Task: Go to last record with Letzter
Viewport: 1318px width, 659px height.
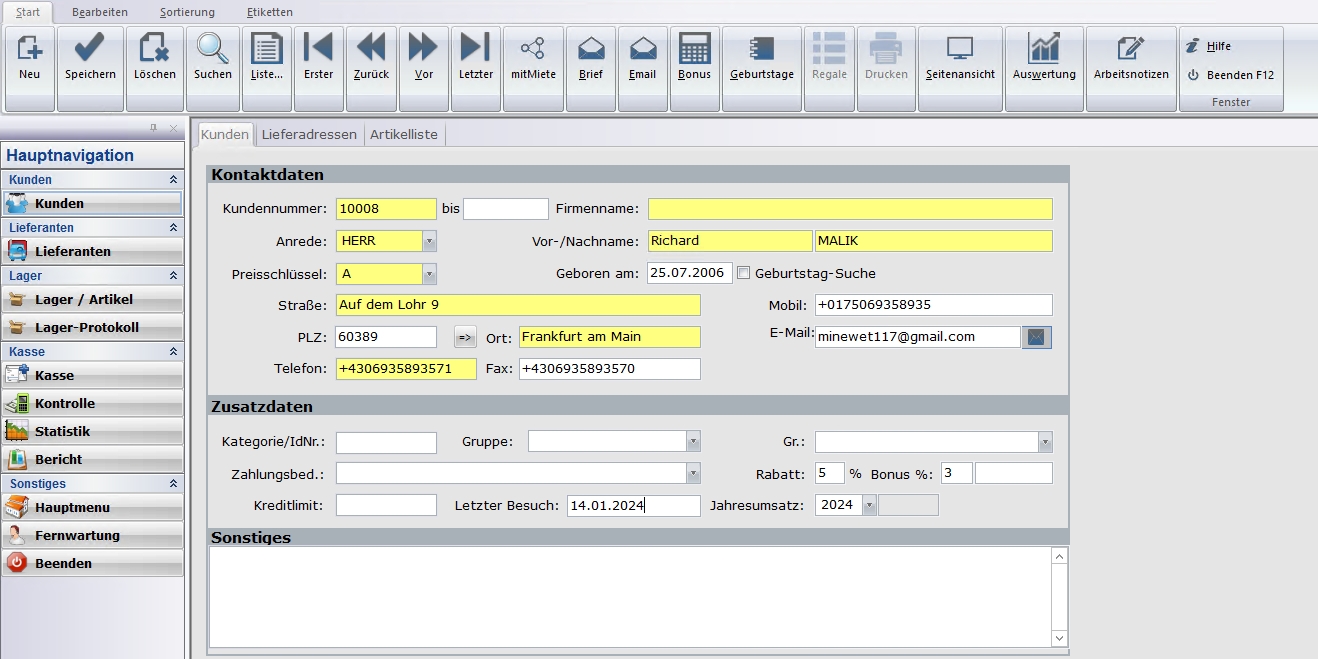Action: coord(475,49)
